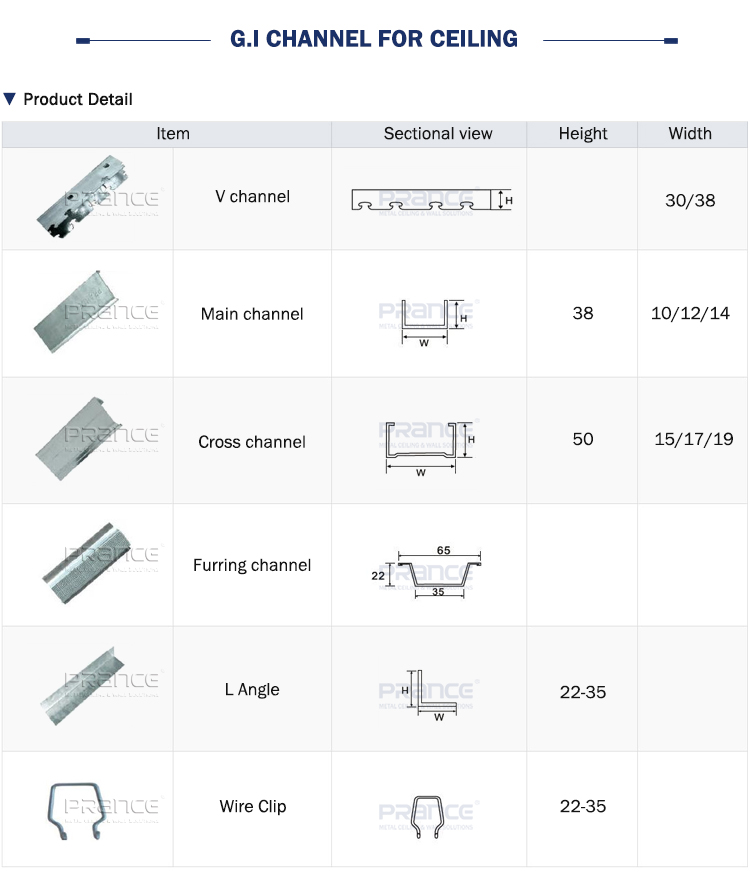The height and width of the screenshot is (893, 750).
Task: Click the G.I CHANNEL FOR CEILING title
Action: 374,40
